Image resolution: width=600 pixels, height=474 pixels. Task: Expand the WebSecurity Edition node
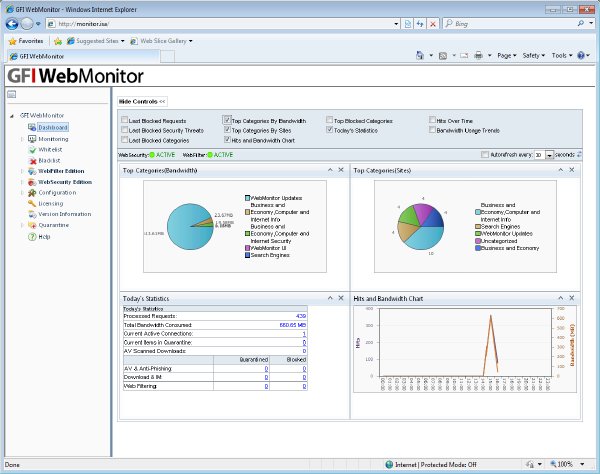[22, 182]
